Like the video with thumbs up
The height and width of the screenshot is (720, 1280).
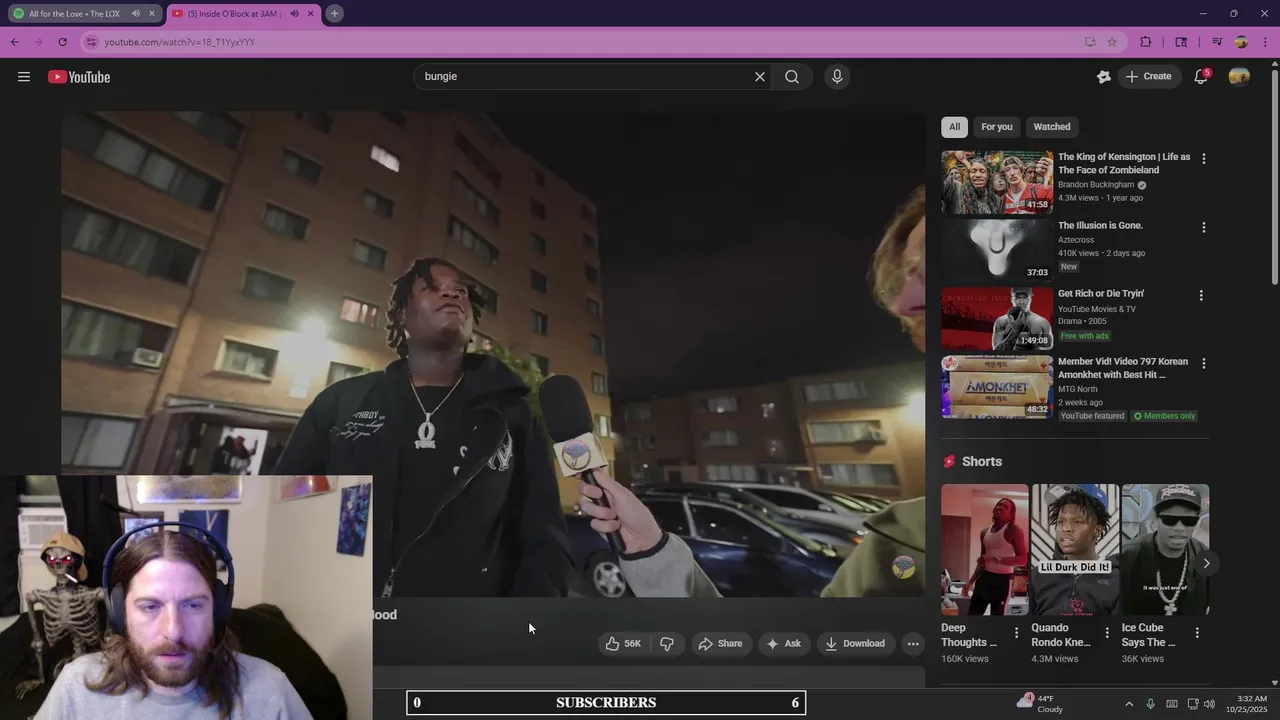point(623,644)
